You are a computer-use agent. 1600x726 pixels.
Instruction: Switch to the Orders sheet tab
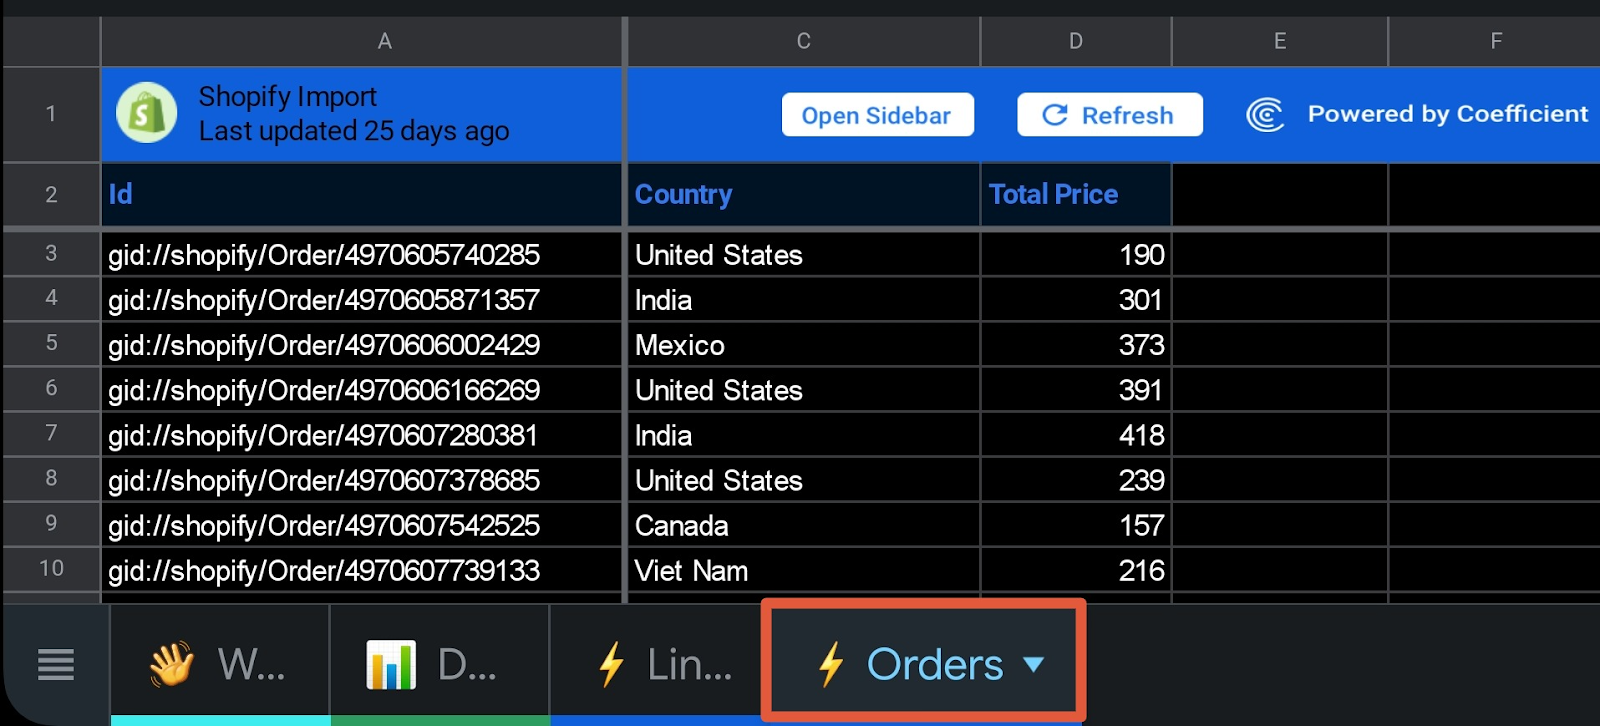(x=923, y=663)
